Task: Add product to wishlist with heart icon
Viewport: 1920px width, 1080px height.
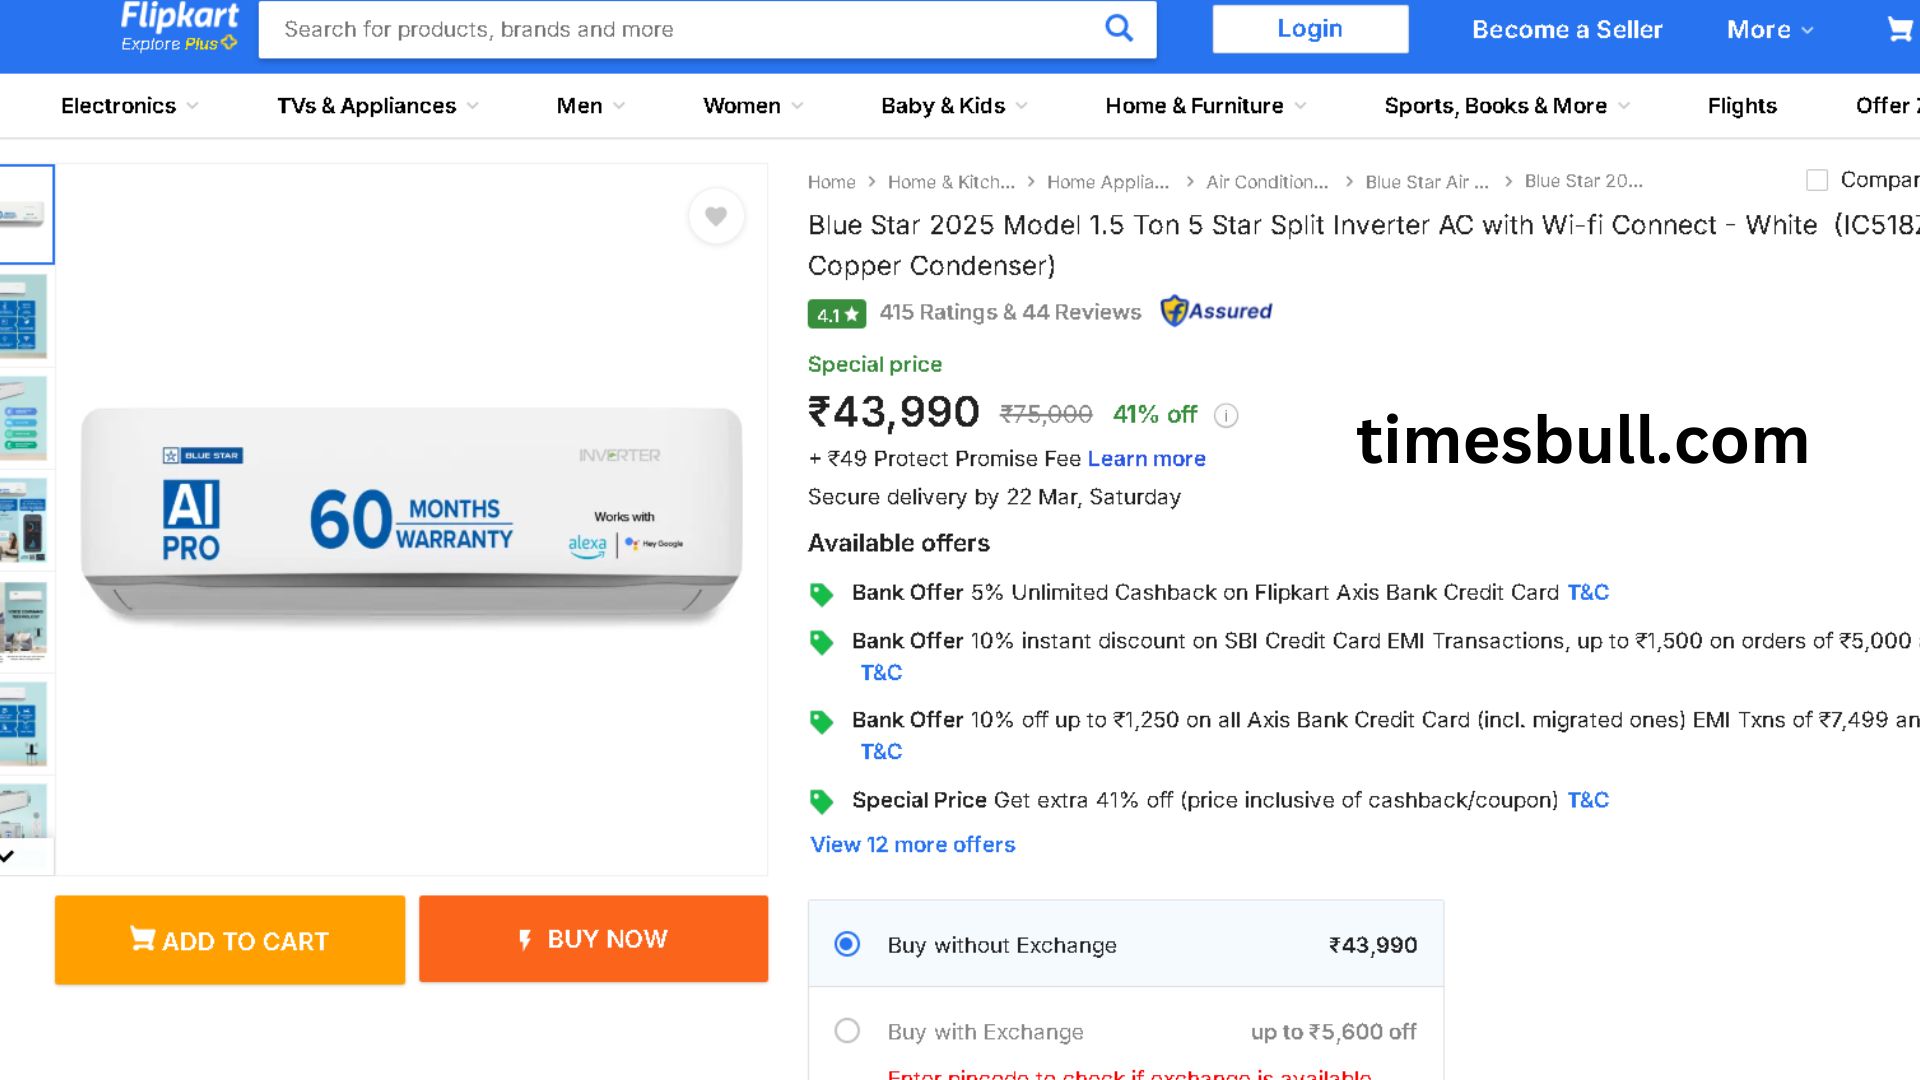Action: [x=716, y=215]
